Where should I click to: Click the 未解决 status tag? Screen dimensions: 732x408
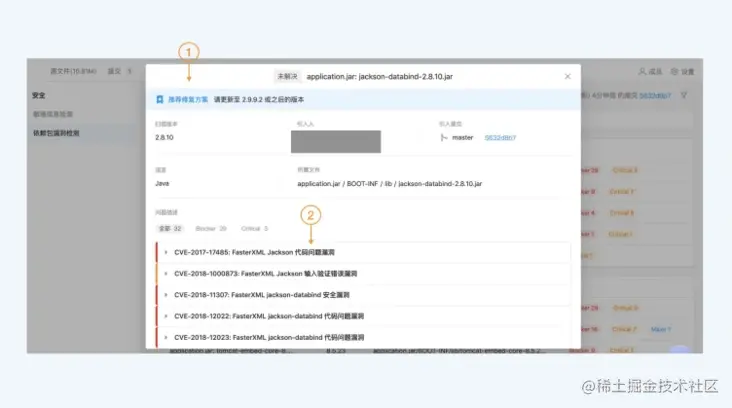tap(287, 77)
